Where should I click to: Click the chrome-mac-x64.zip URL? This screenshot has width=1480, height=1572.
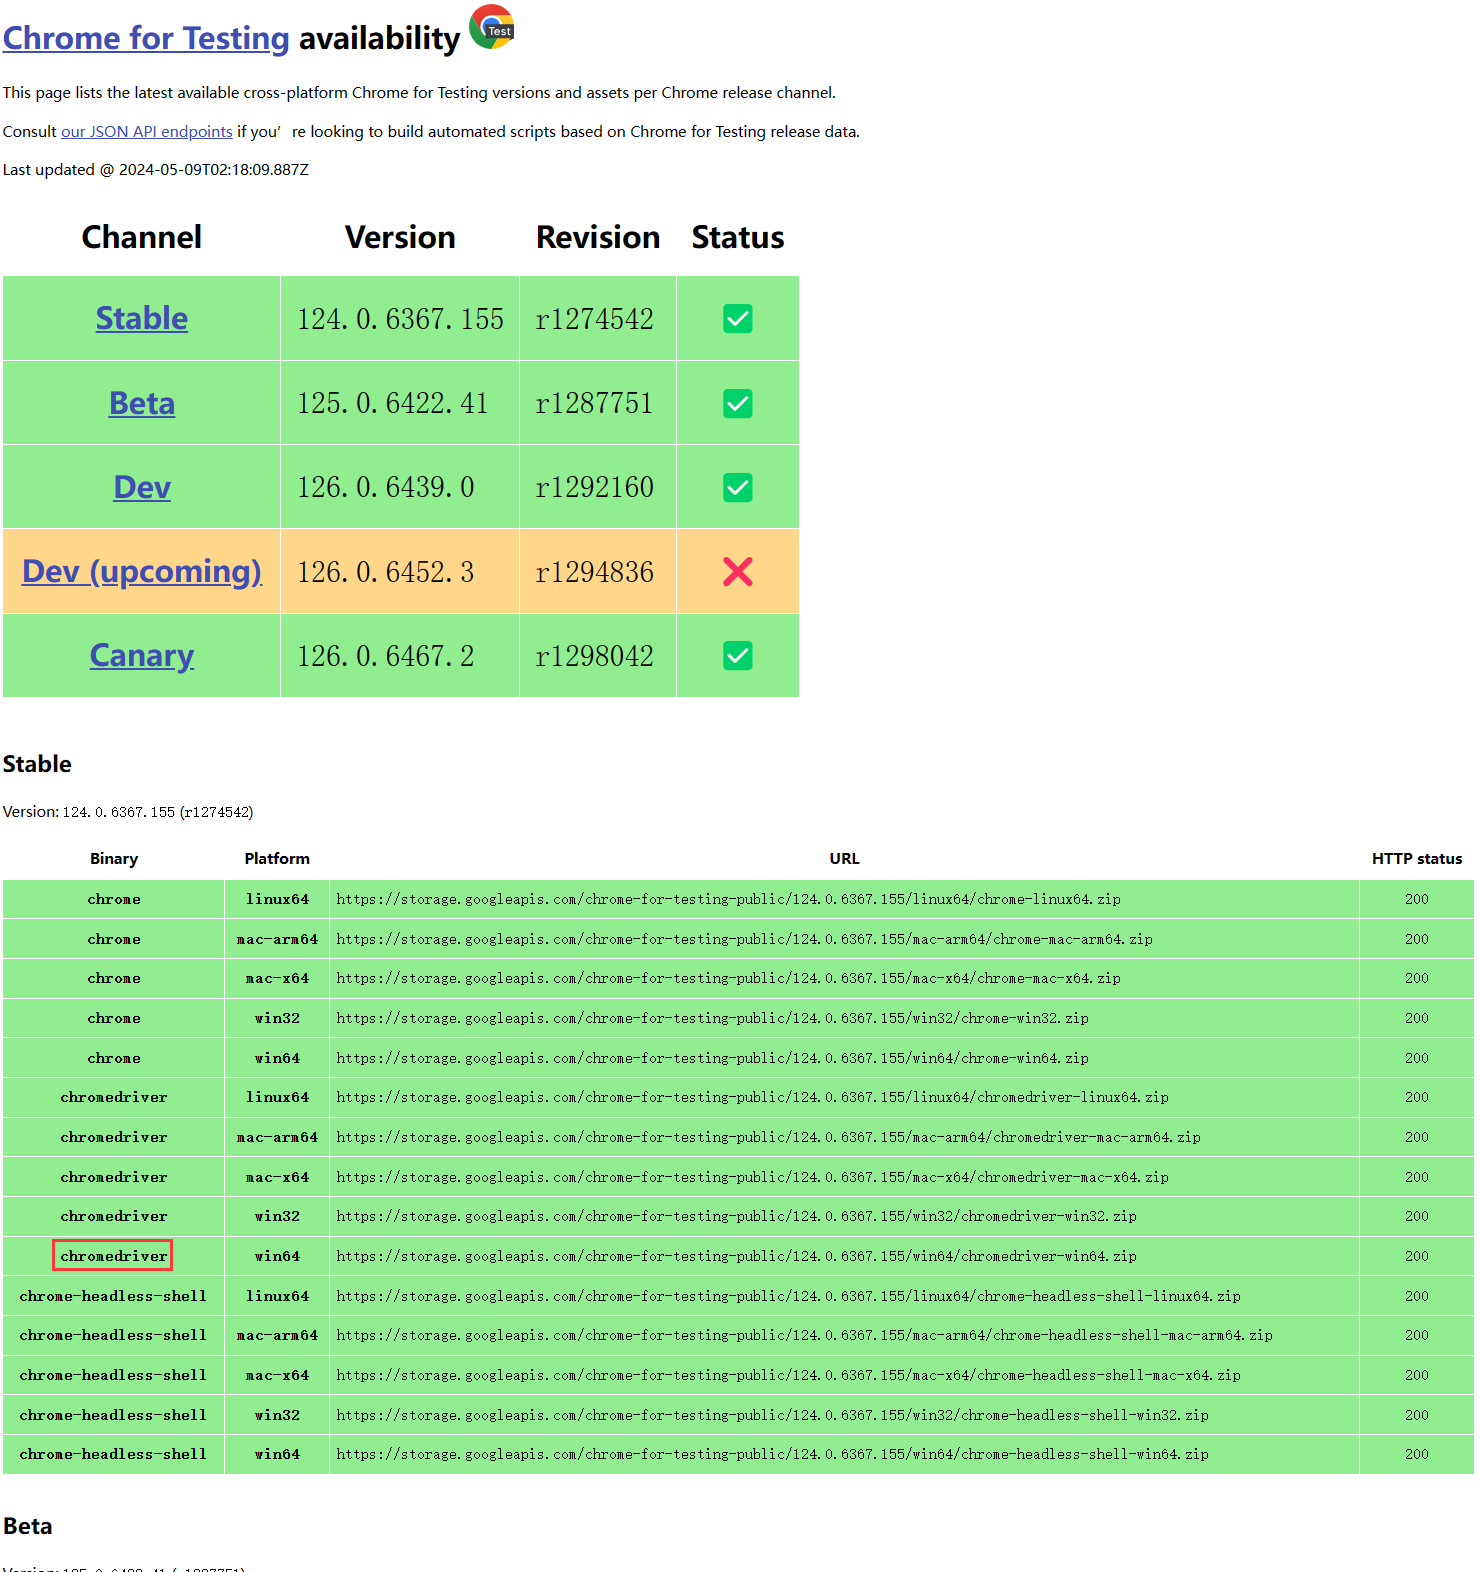click(x=728, y=978)
